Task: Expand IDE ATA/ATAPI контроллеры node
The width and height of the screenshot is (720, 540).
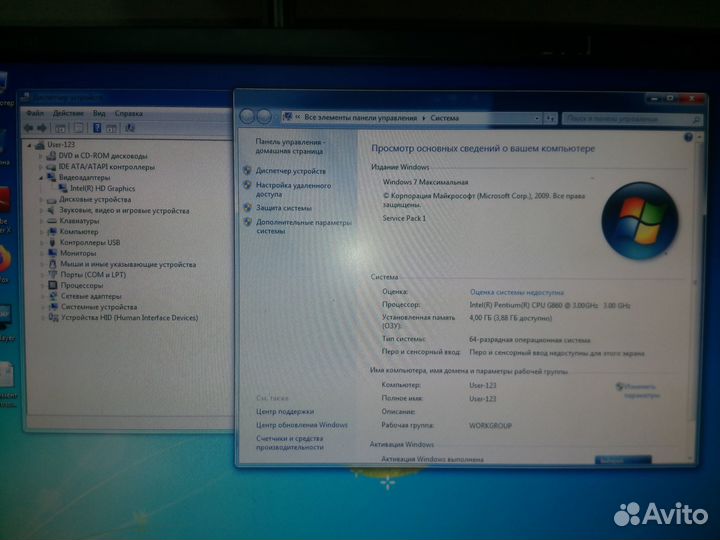Action: tap(40, 167)
